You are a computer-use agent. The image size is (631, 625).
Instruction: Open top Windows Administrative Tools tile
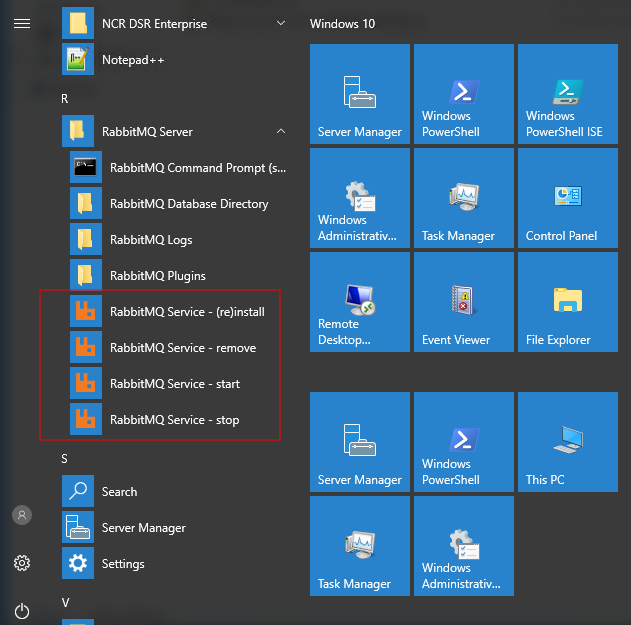(x=360, y=198)
